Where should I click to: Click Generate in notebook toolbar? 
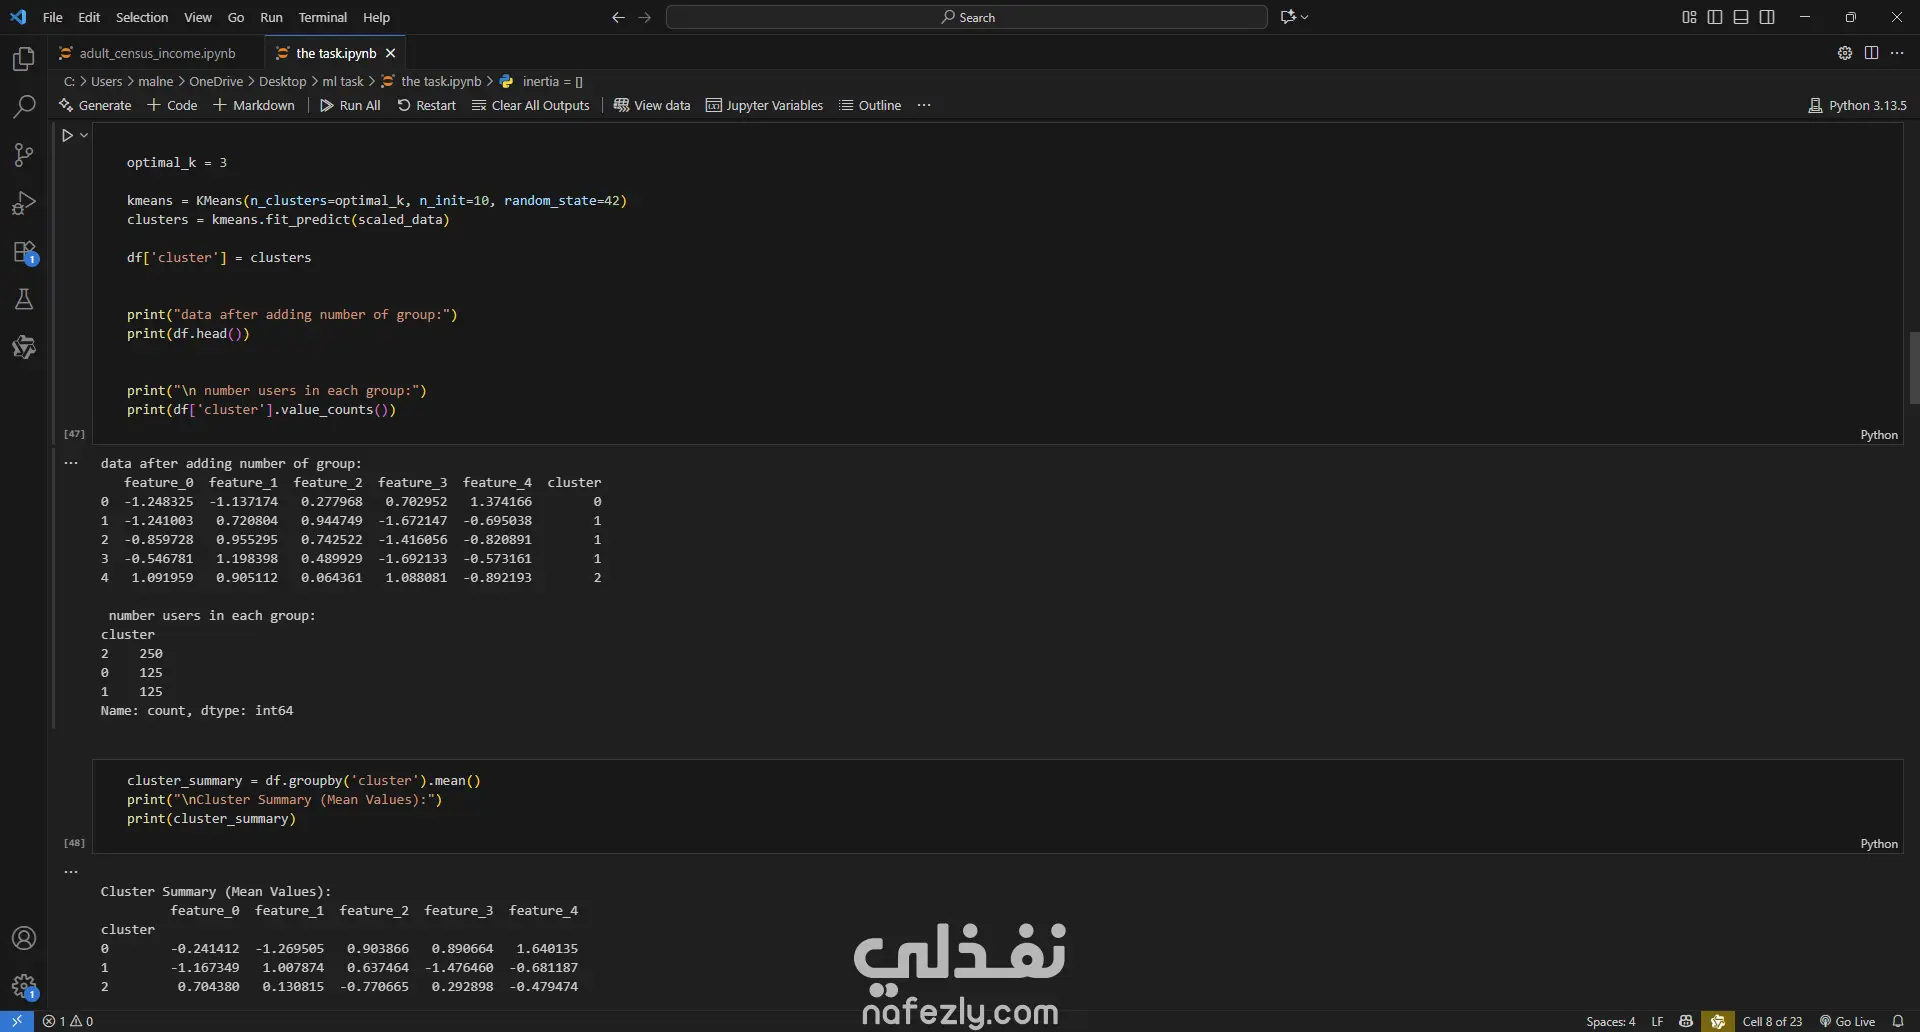95,105
